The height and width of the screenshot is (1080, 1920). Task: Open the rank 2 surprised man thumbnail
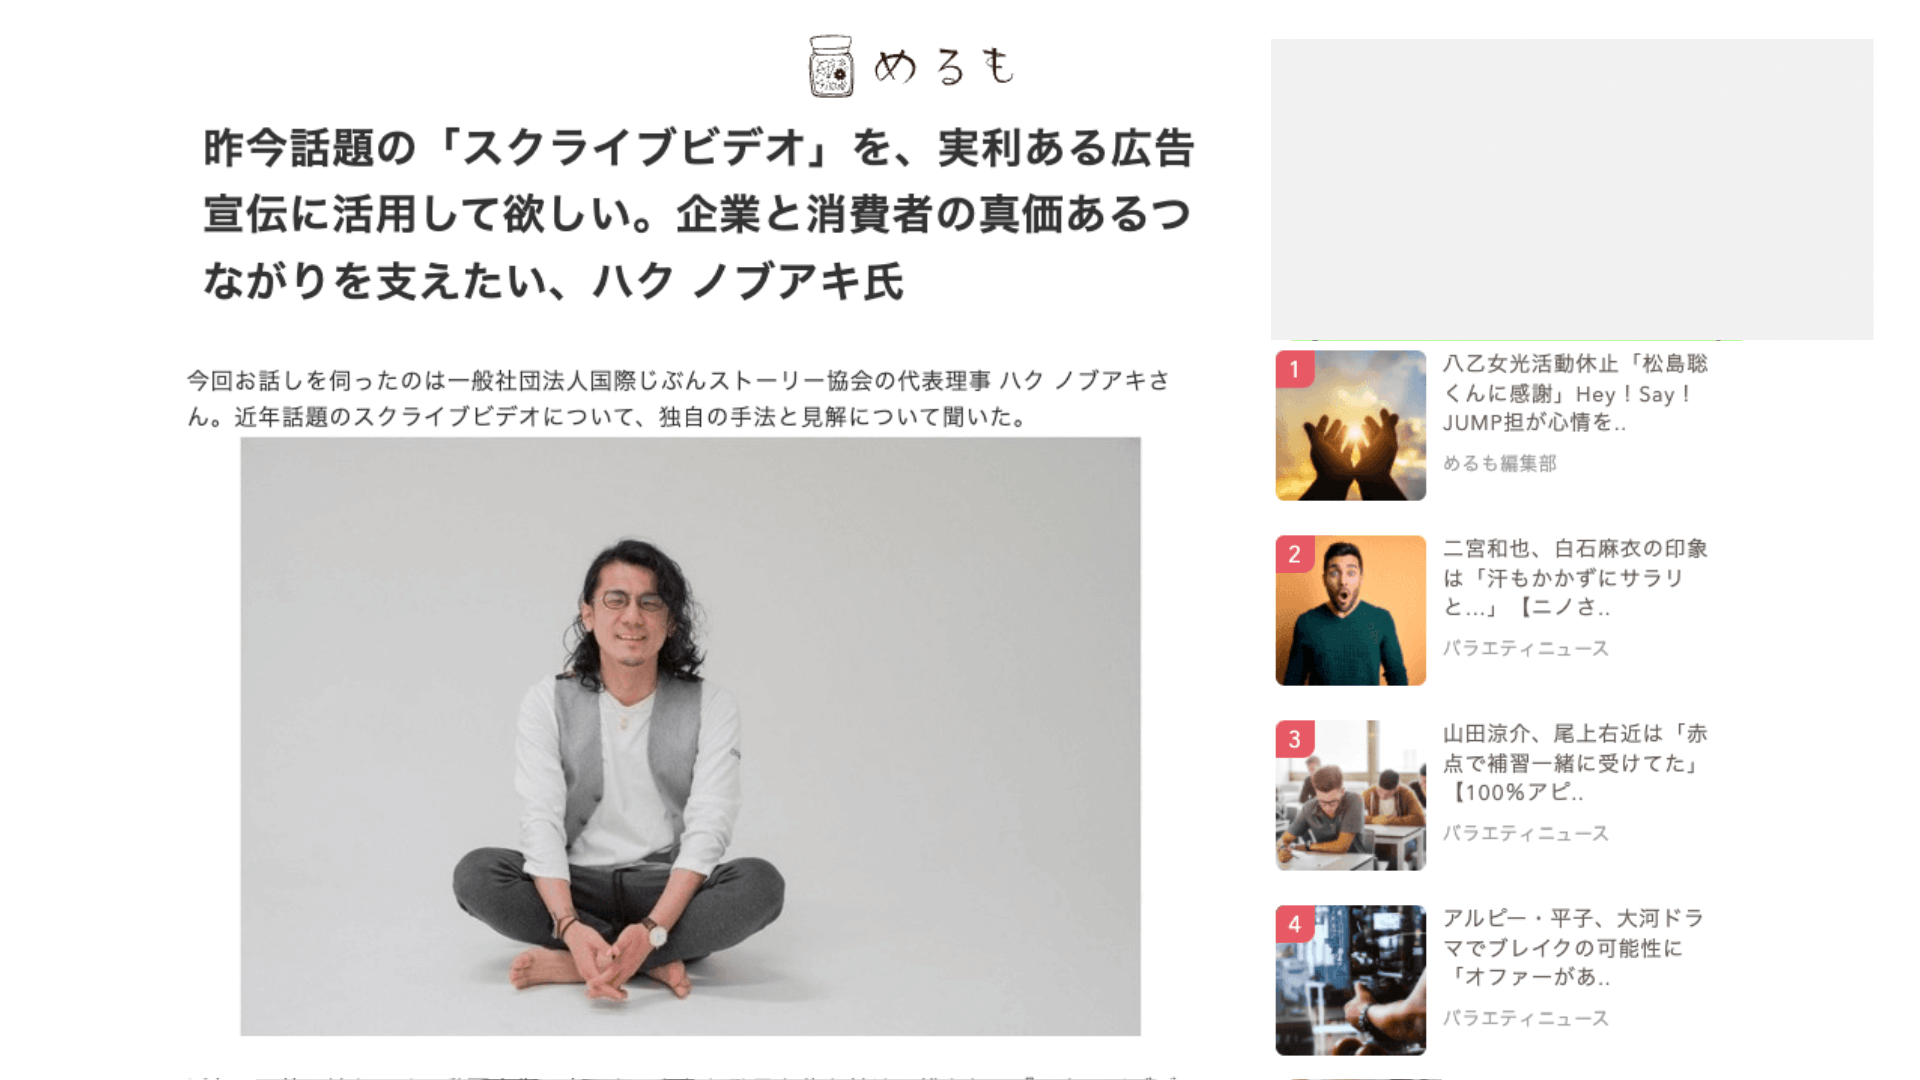[x=1350, y=610]
